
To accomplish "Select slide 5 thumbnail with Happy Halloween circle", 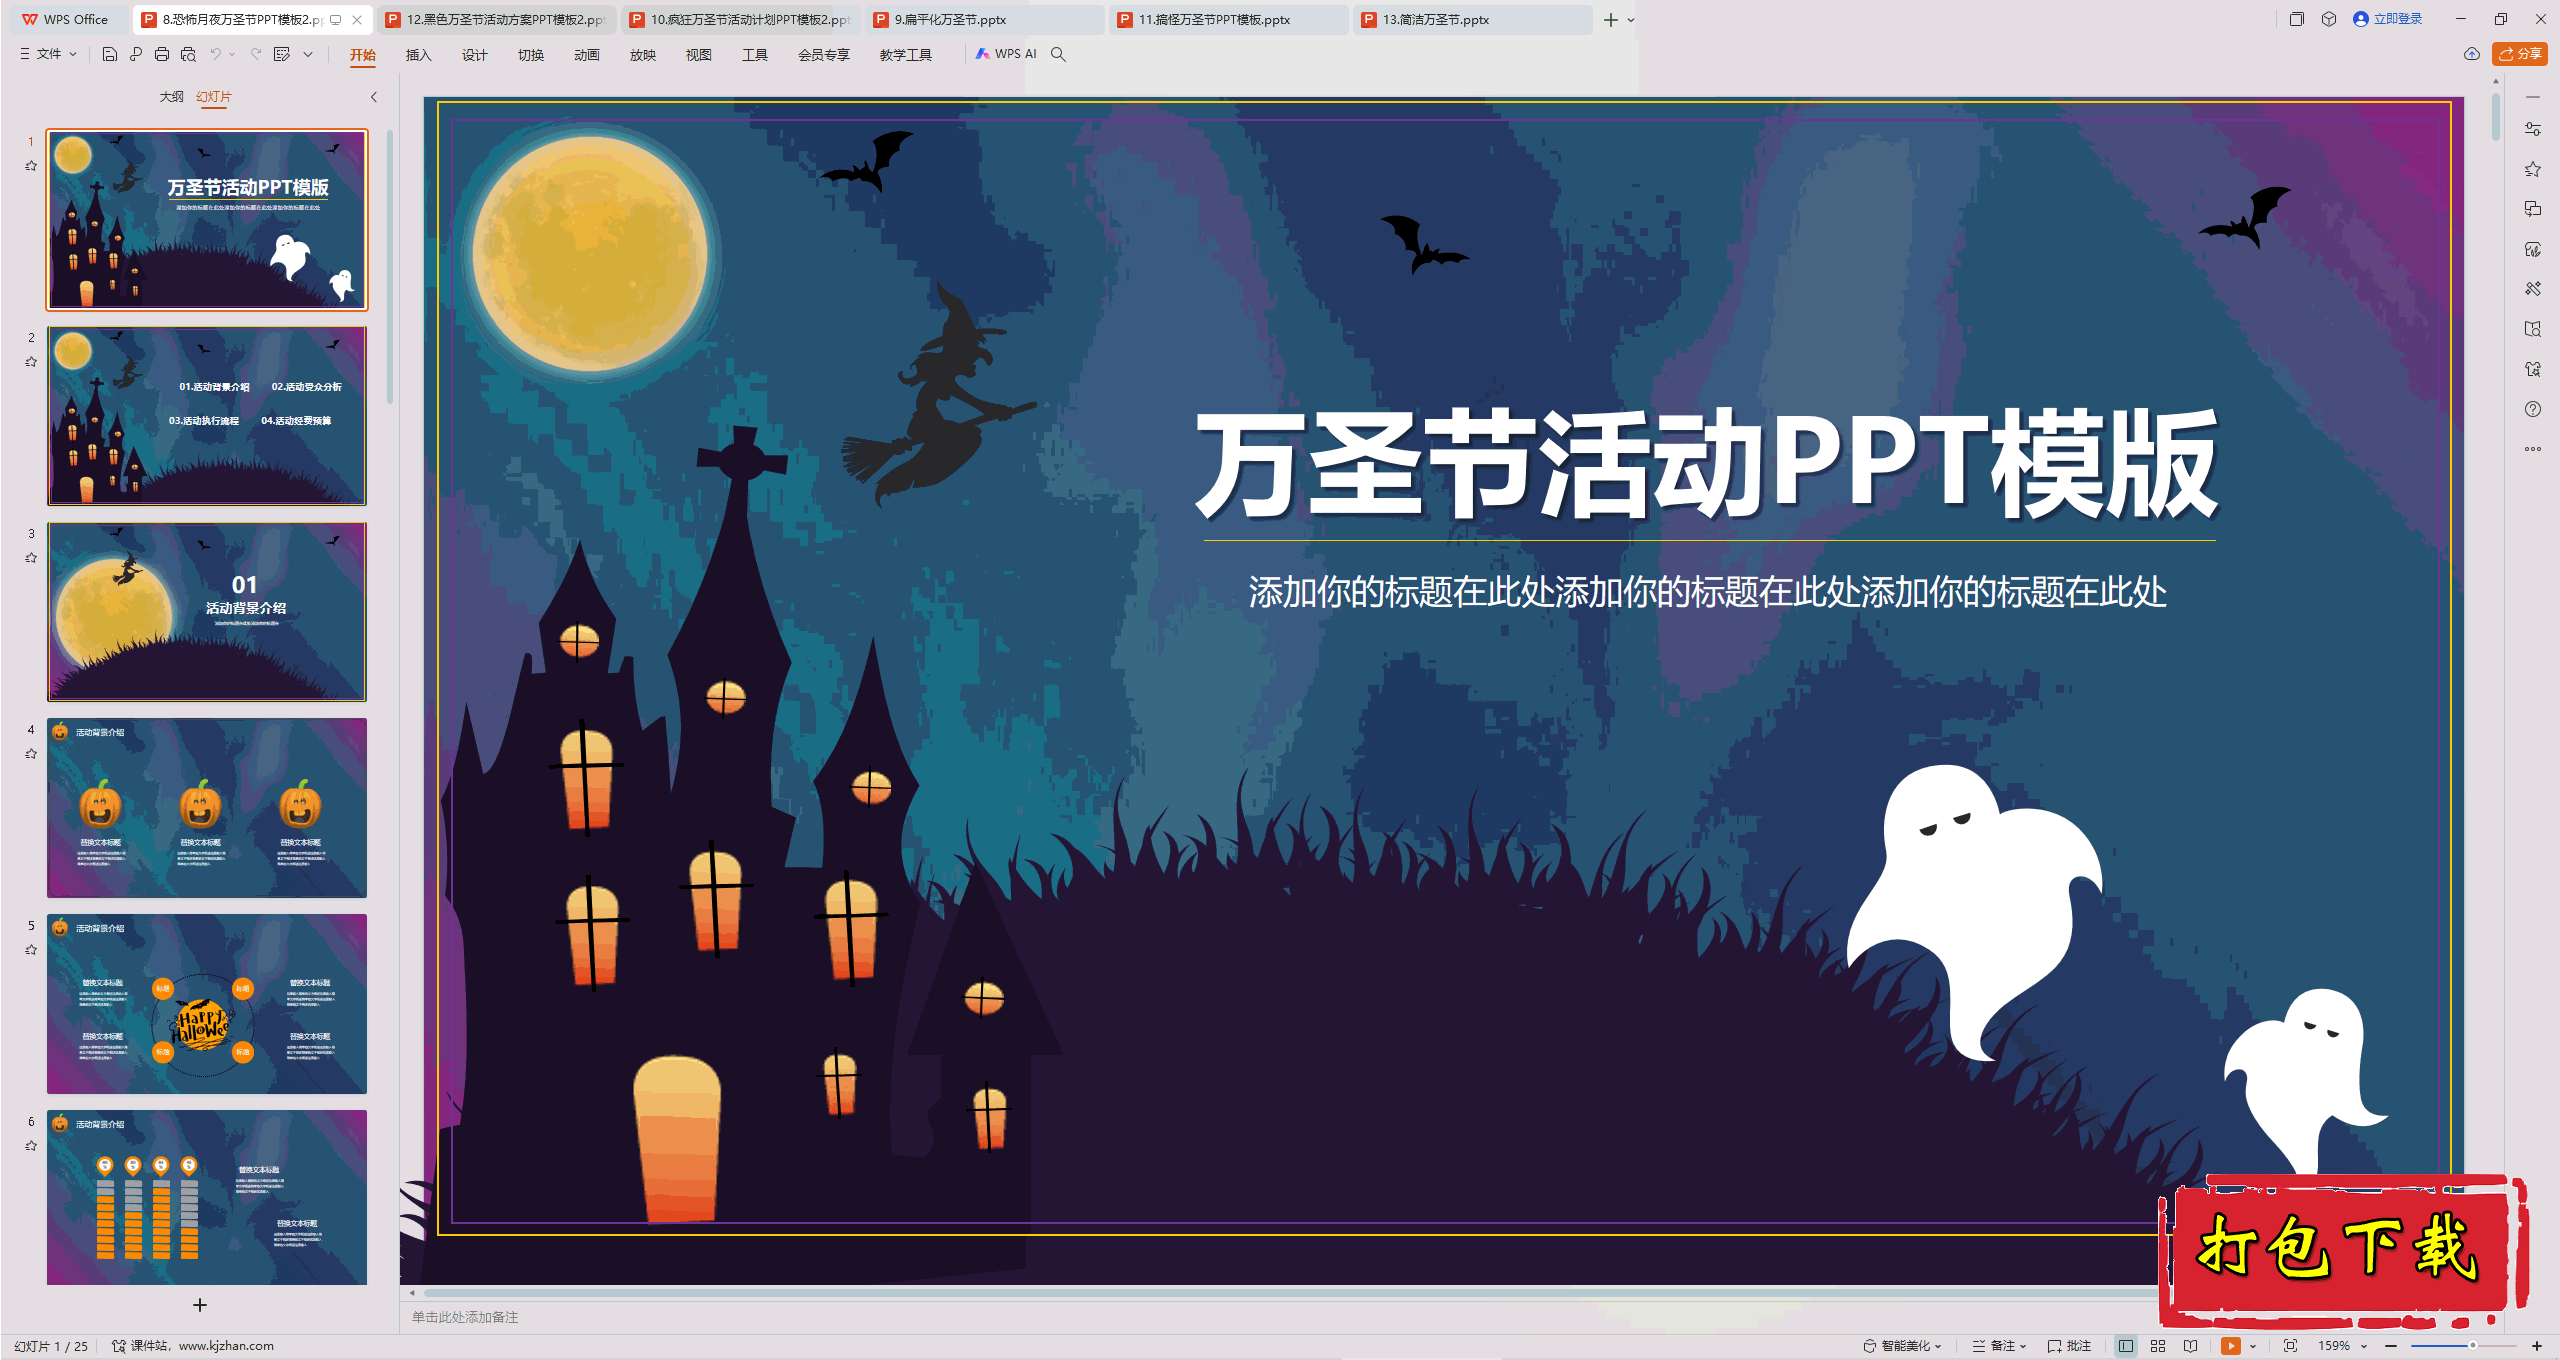I will [x=207, y=1003].
